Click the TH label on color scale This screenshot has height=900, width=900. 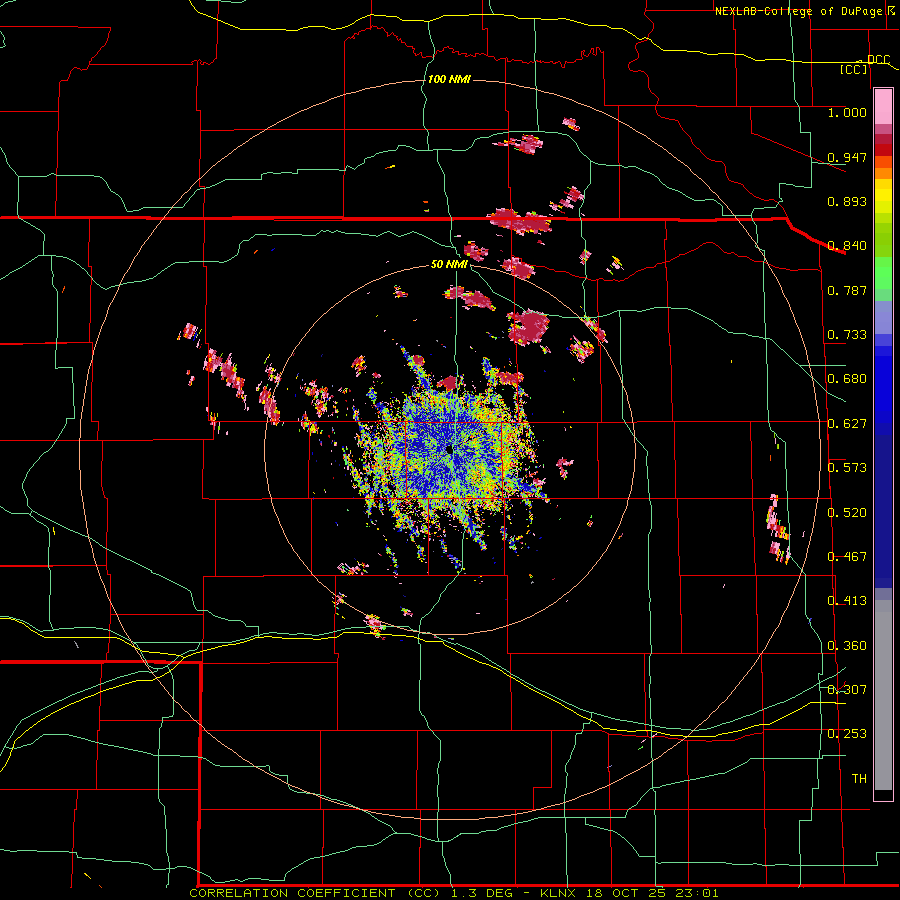point(859,779)
